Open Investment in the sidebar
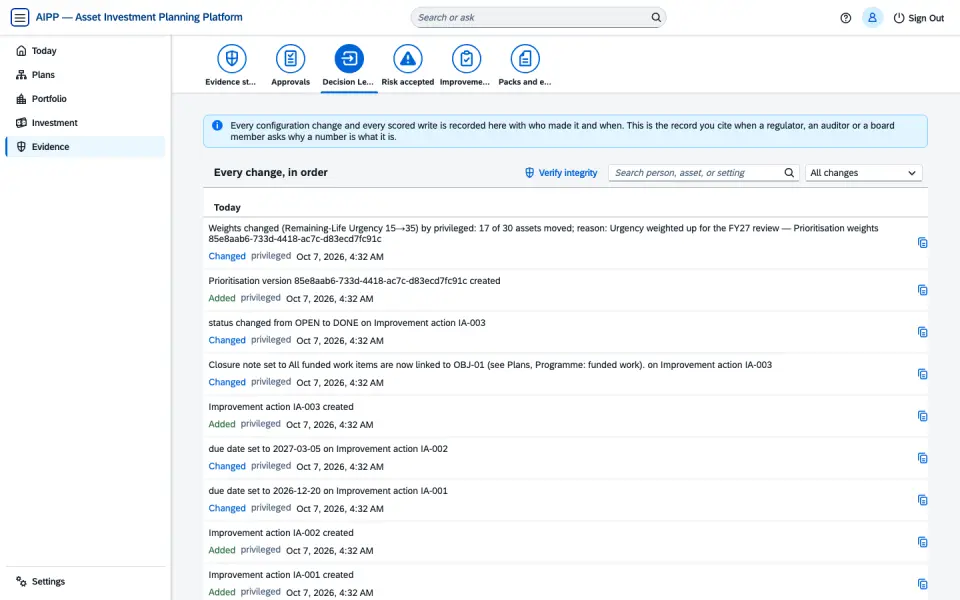This screenshot has width=960, height=600. [85, 122]
